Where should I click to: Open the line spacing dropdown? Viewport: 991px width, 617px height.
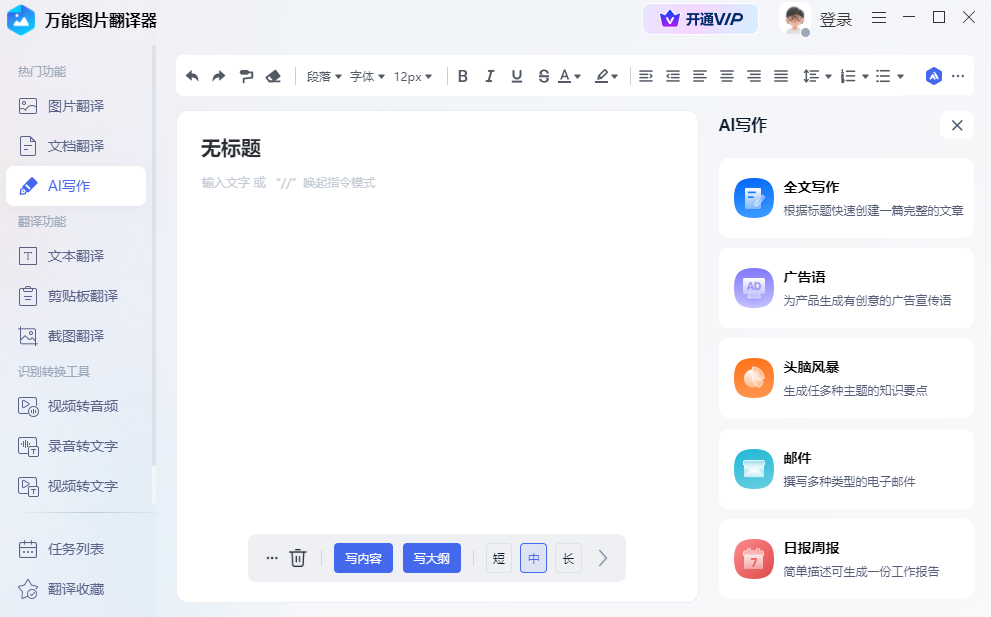tap(815, 75)
